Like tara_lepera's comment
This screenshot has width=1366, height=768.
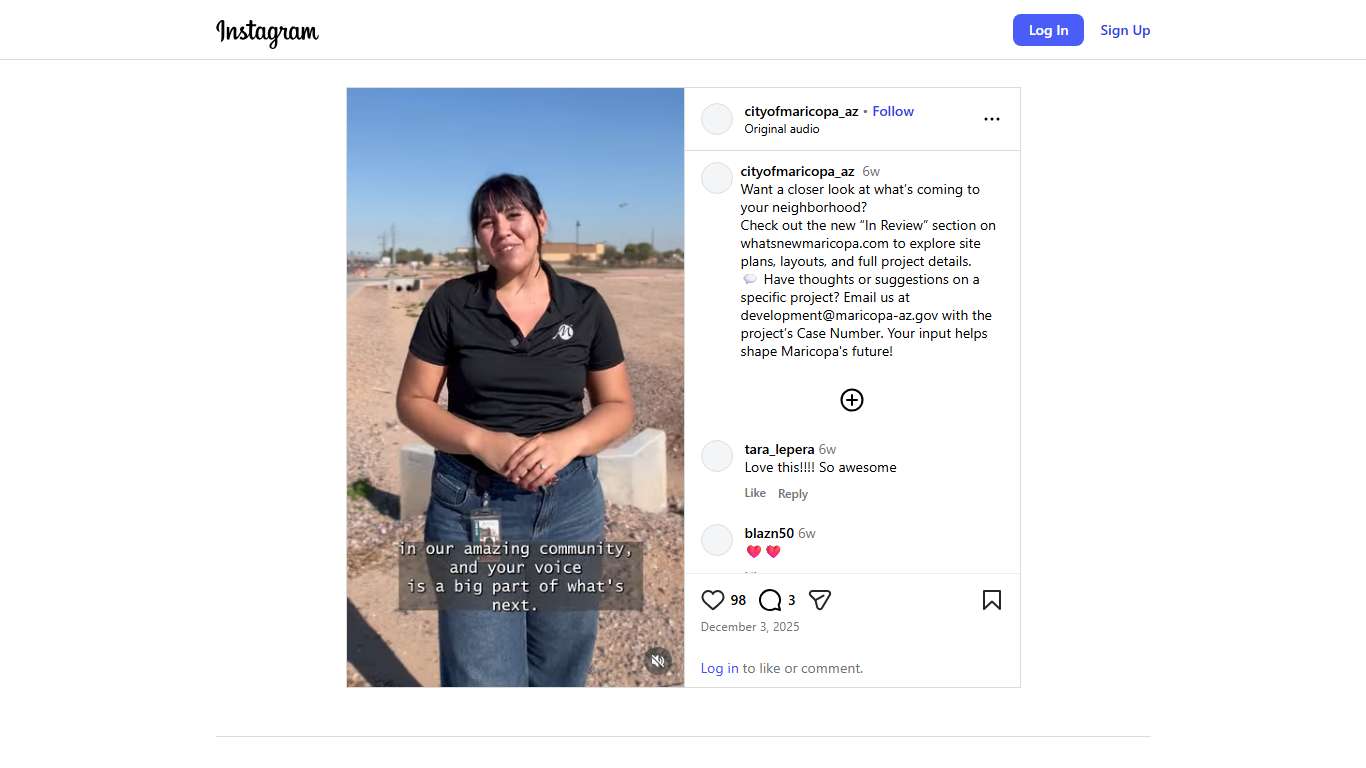tap(755, 493)
